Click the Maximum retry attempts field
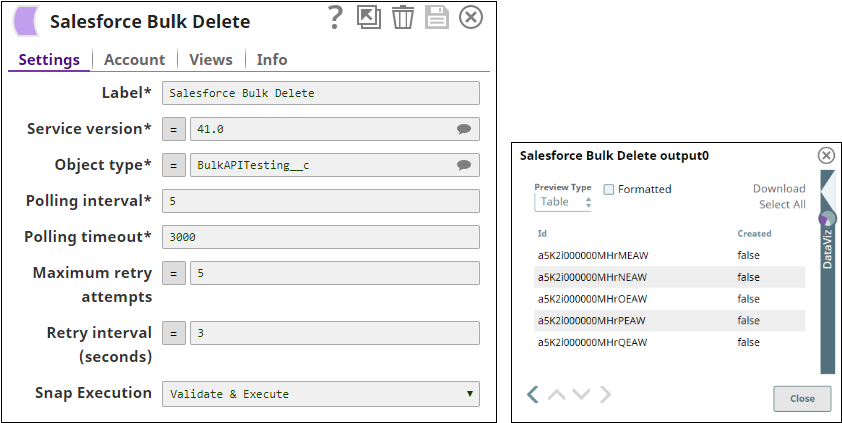Viewport: 842px width, 423px height. [x=335, y=273]
